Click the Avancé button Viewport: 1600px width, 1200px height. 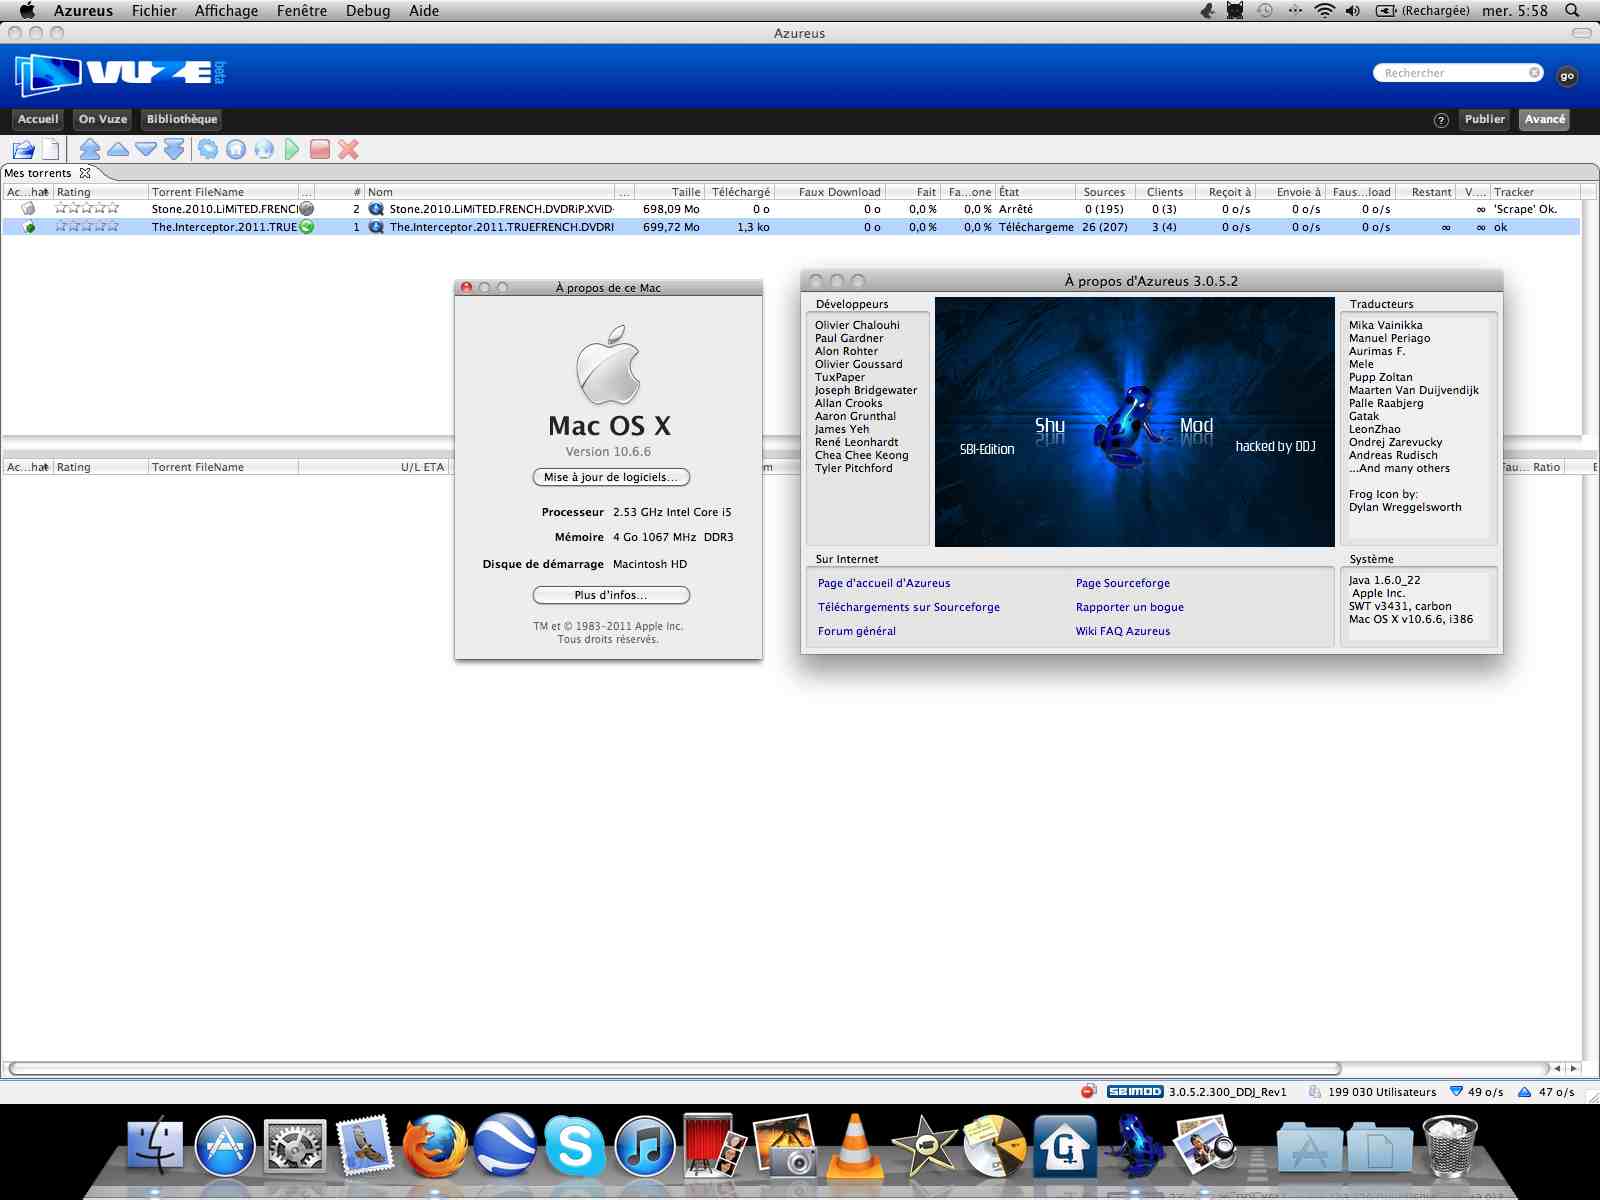[1544, 119]
